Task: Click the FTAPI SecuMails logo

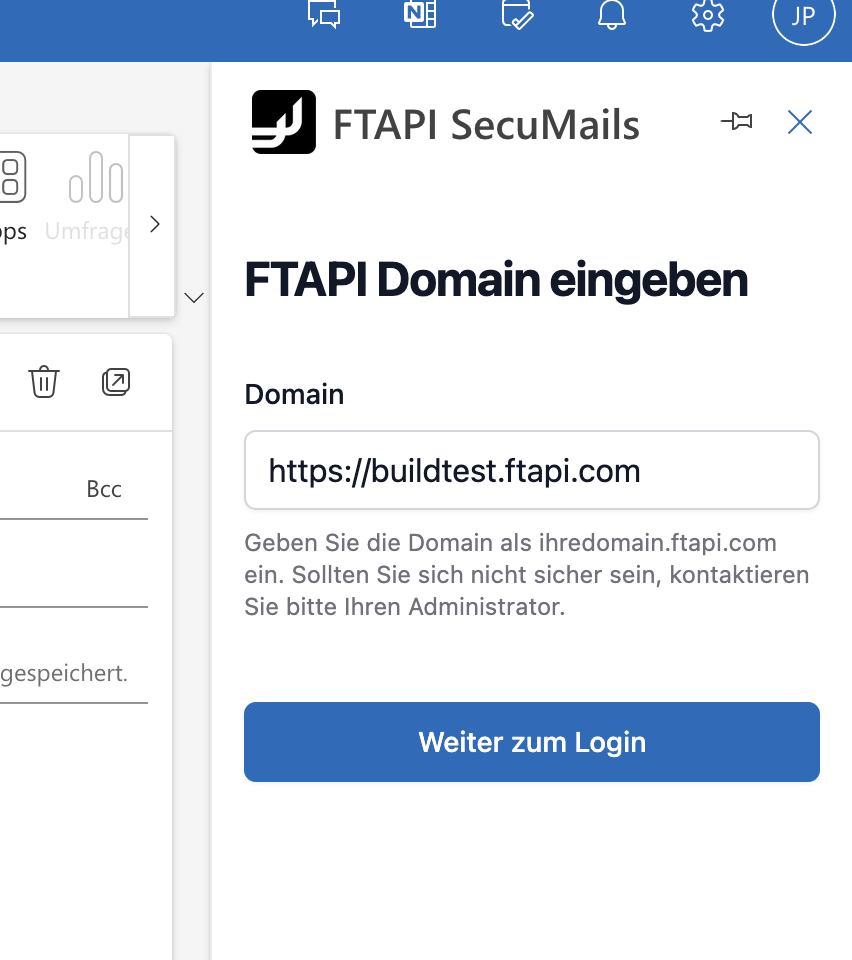Action: coord(284,122)
